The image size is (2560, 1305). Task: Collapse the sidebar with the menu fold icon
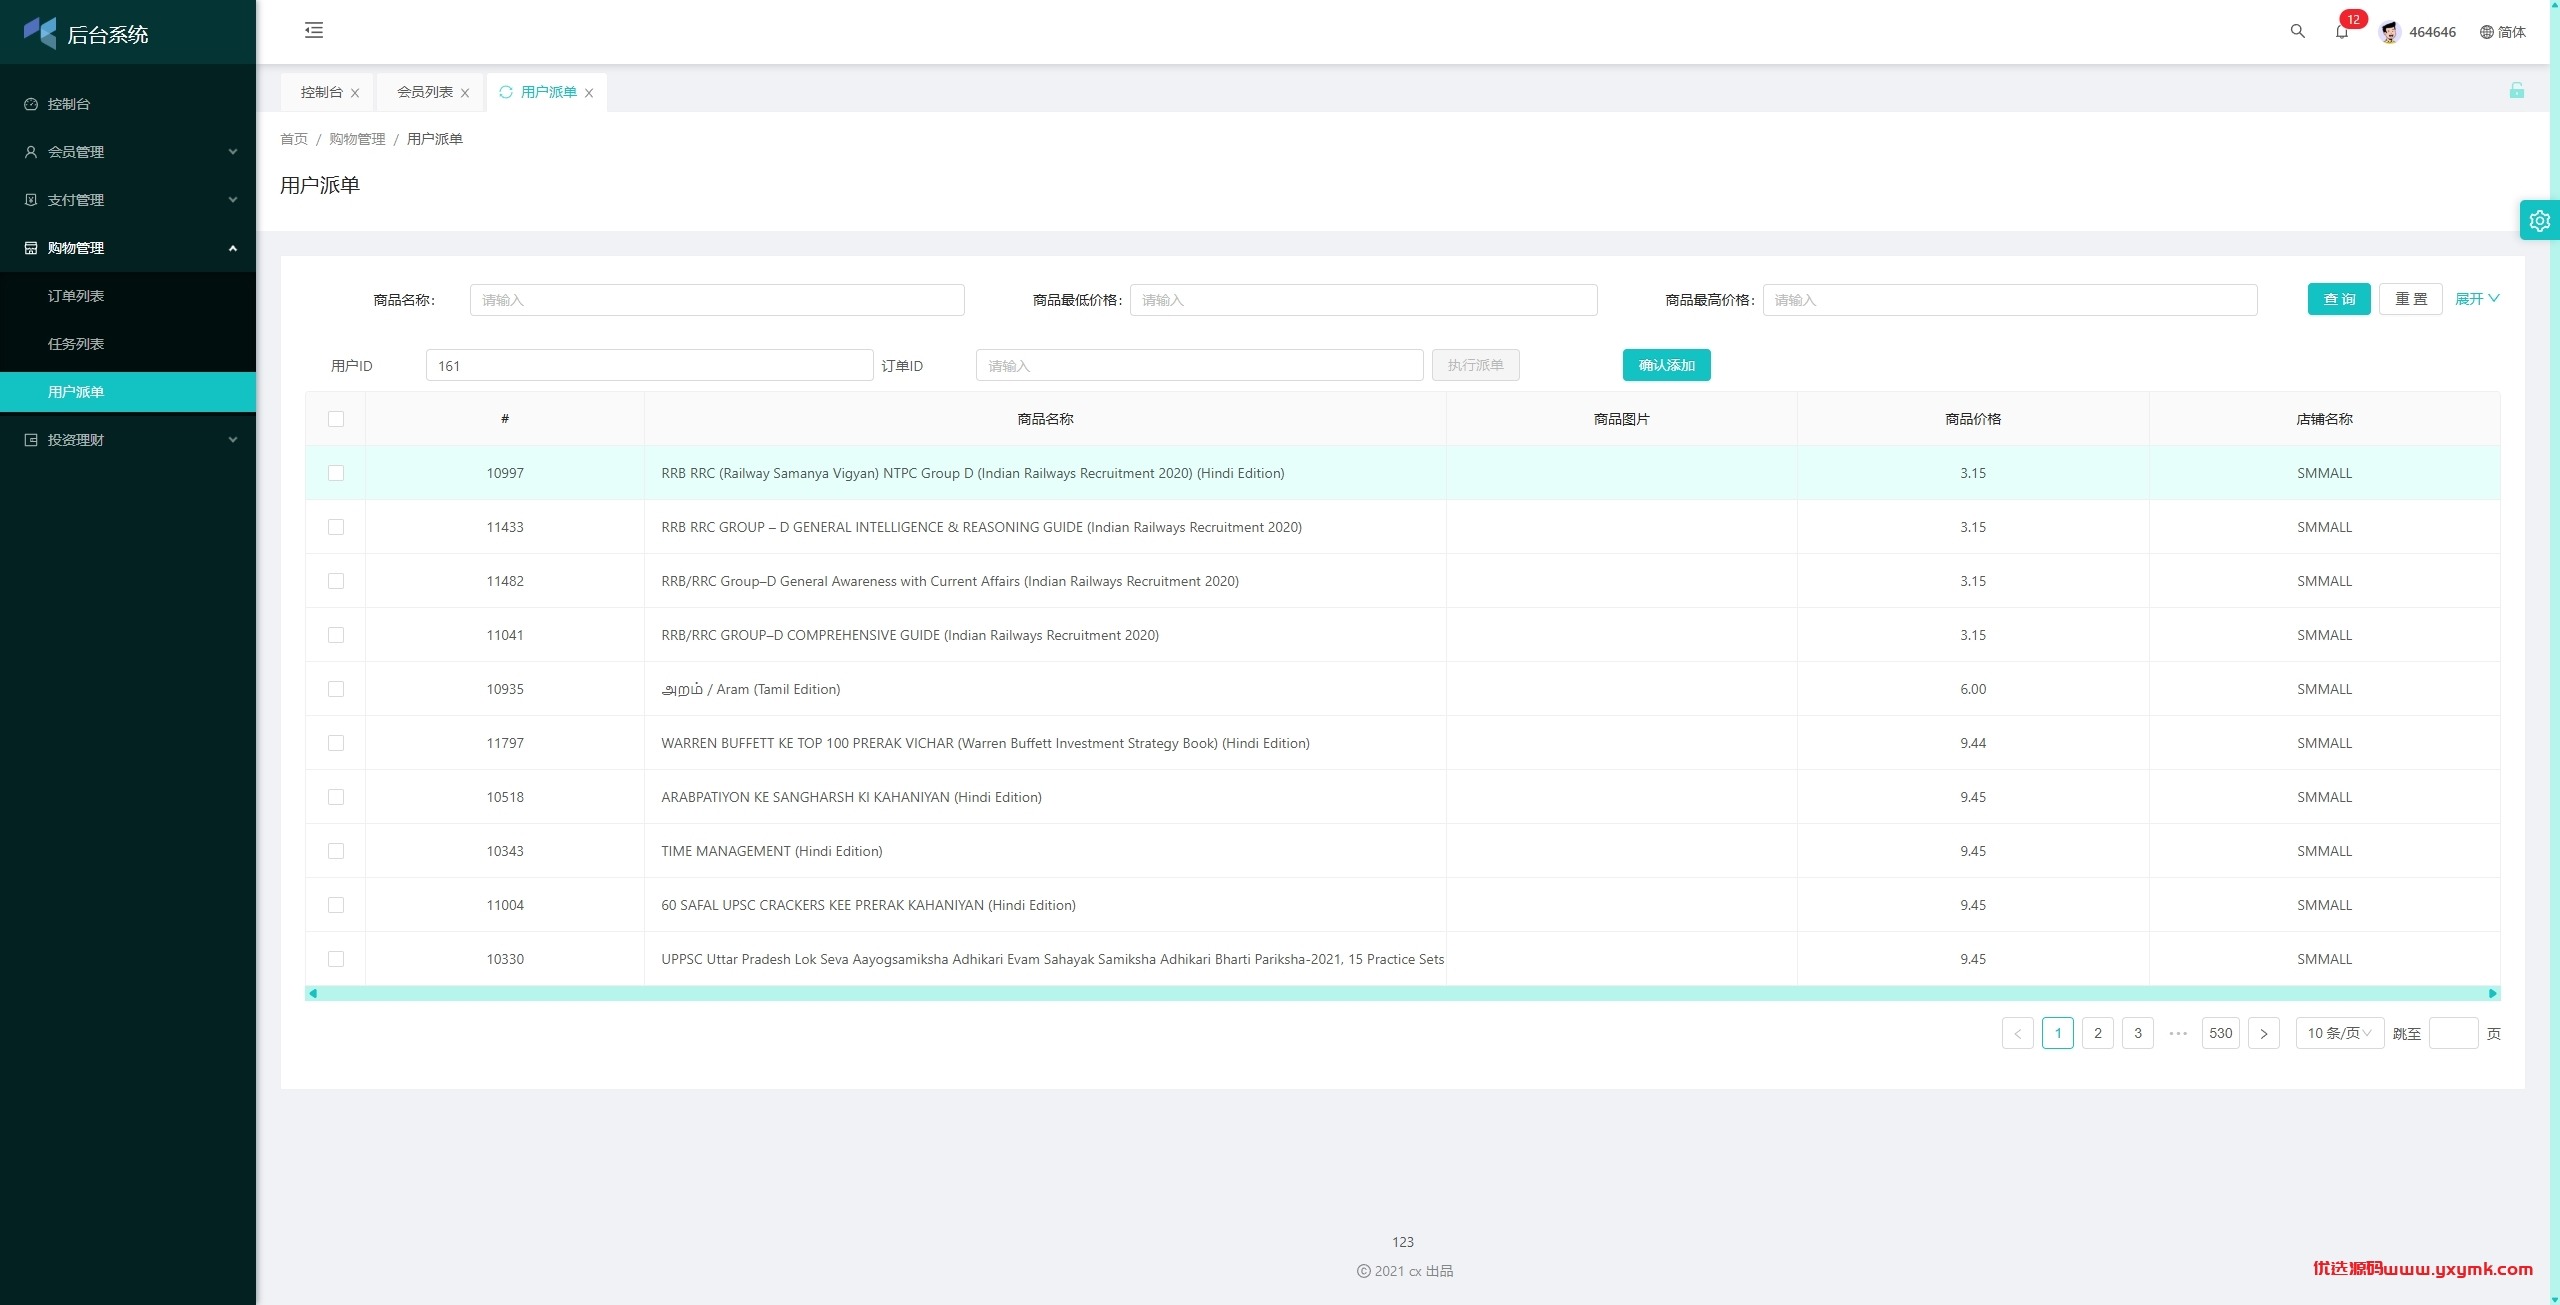(314, 31)
